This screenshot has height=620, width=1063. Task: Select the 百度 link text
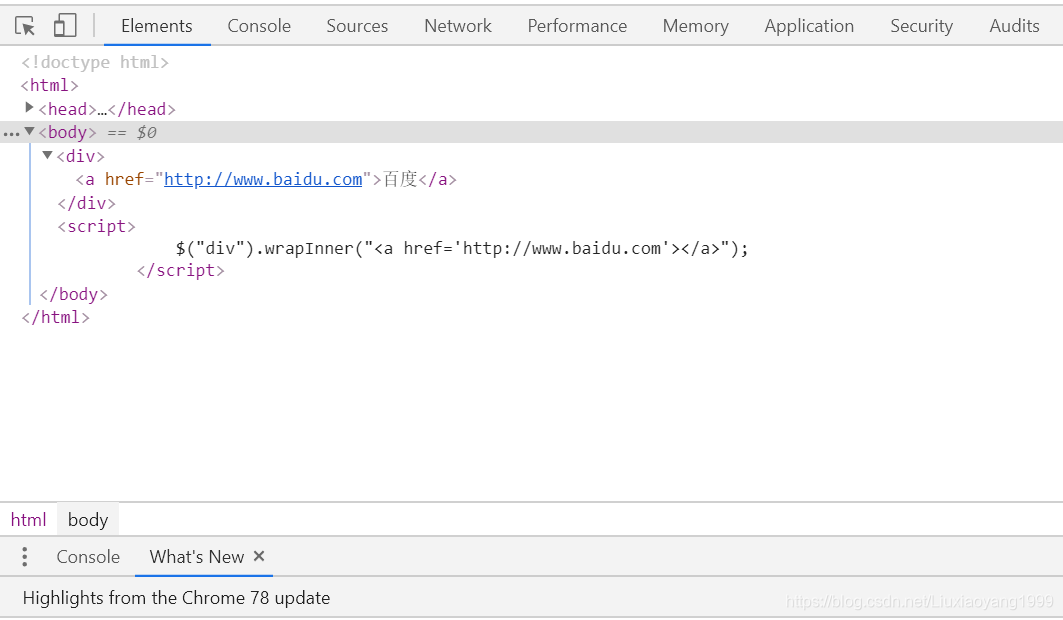point(400,180)
